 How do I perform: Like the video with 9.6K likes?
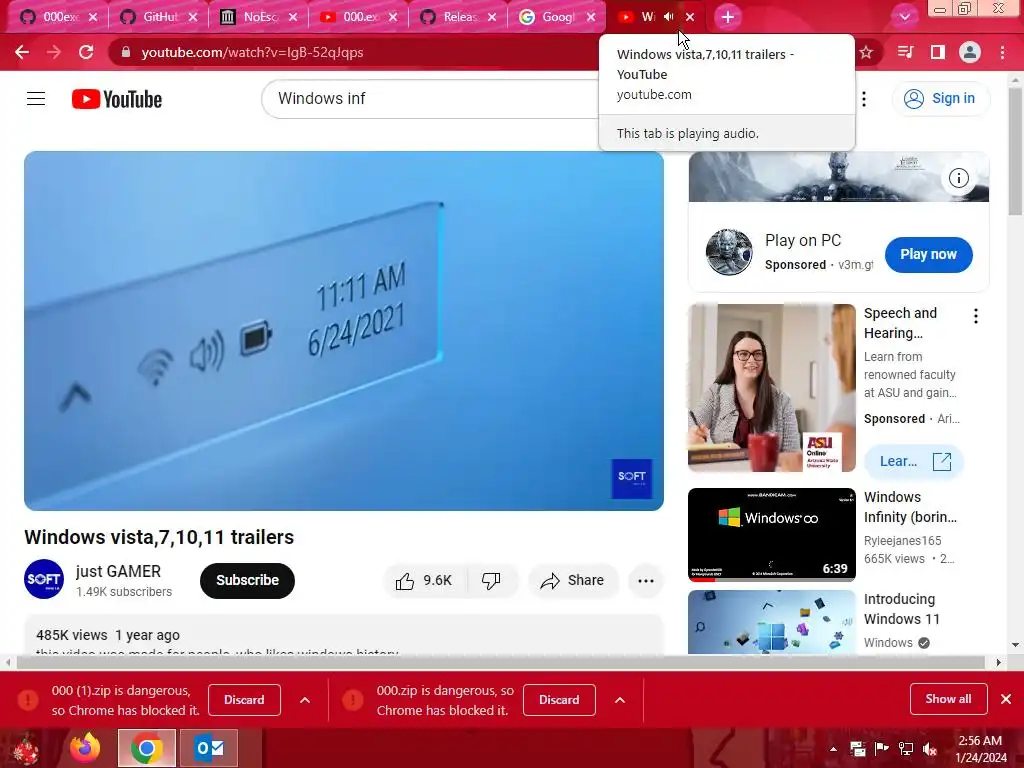(424, 580)
